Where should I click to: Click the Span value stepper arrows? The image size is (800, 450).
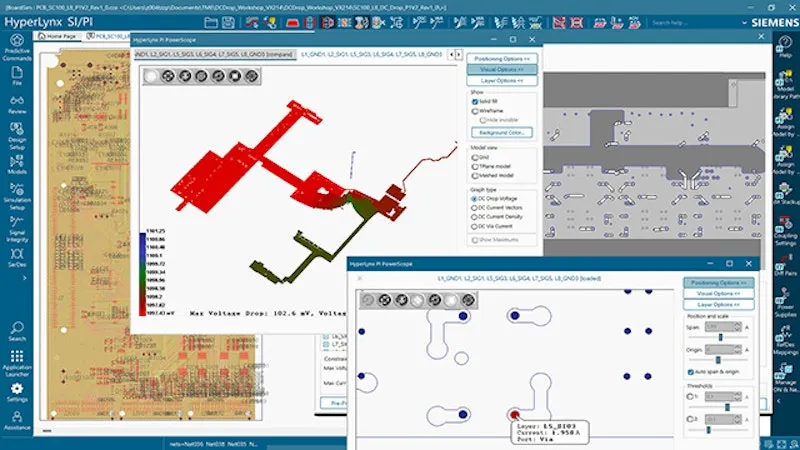click(737, 327)
